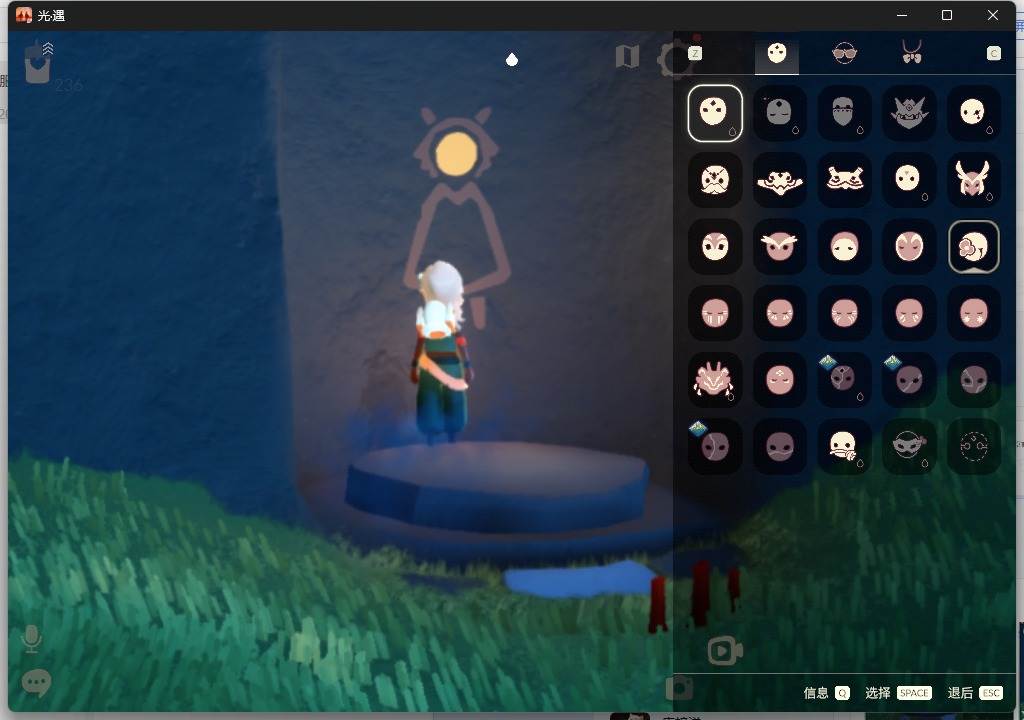The width and height of the screenshot is (1024, 720).
Task: Click the white flame indicator at top center
Action: tap(512, 60)
